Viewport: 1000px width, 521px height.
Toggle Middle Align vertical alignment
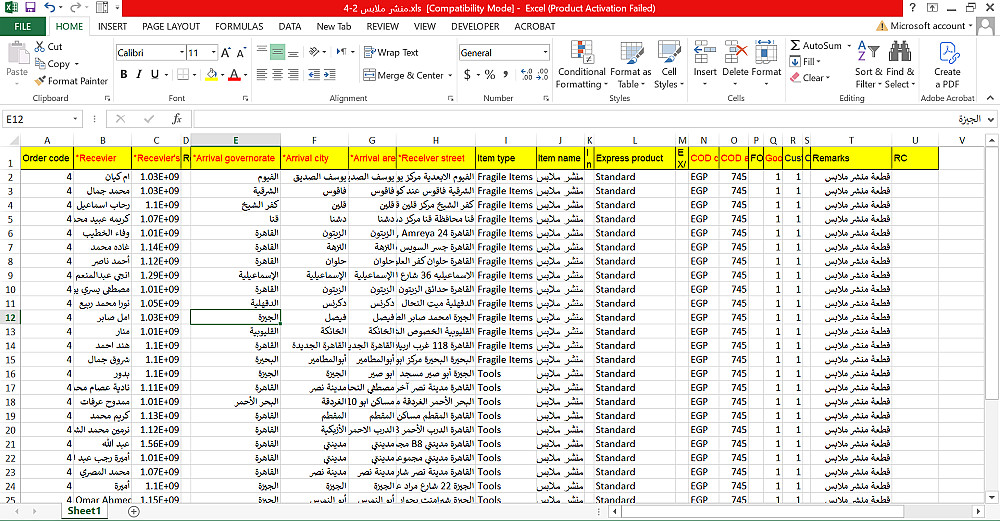[277, 53]
